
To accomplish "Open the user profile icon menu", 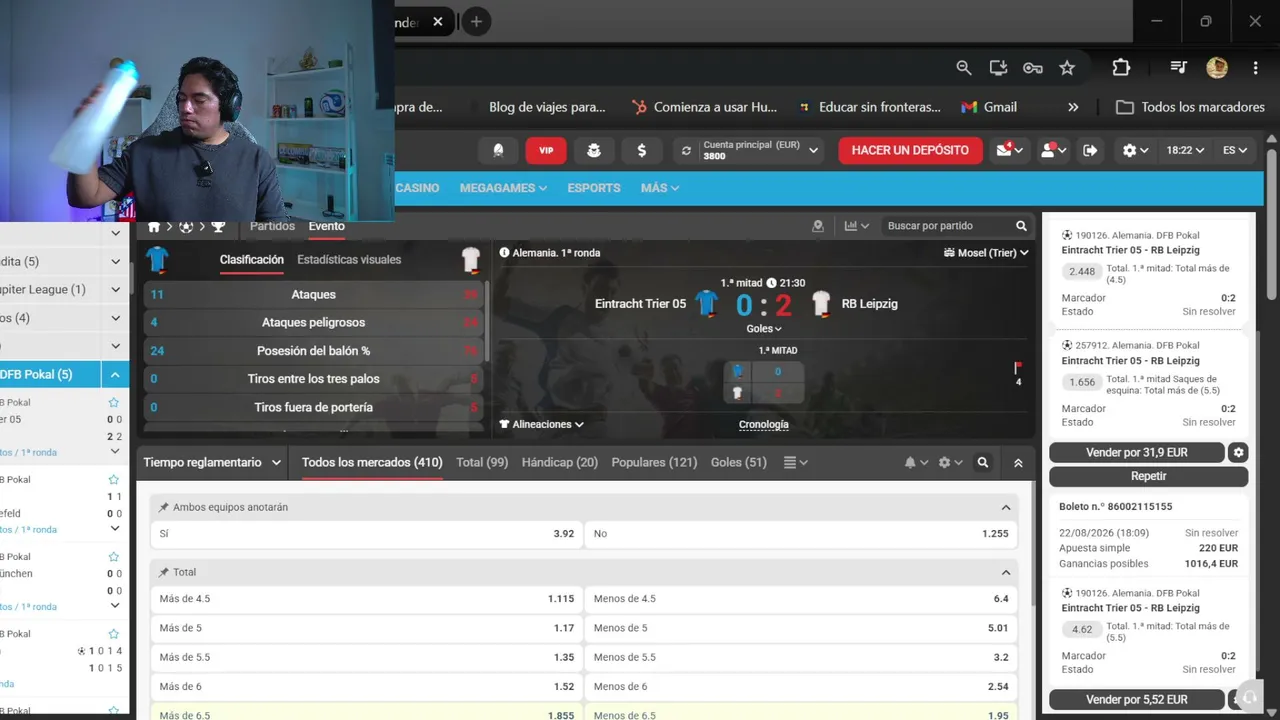I will pyautogui.click(x=1053, y=150).
